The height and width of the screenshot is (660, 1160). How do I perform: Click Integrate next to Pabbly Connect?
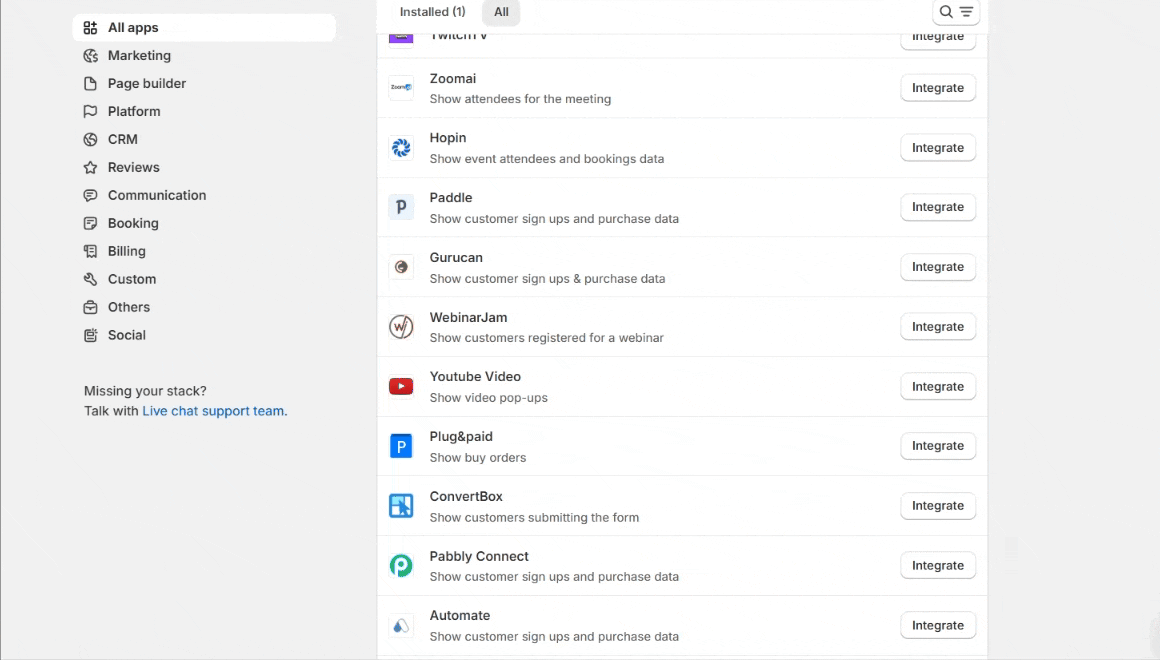click(937, 566)
